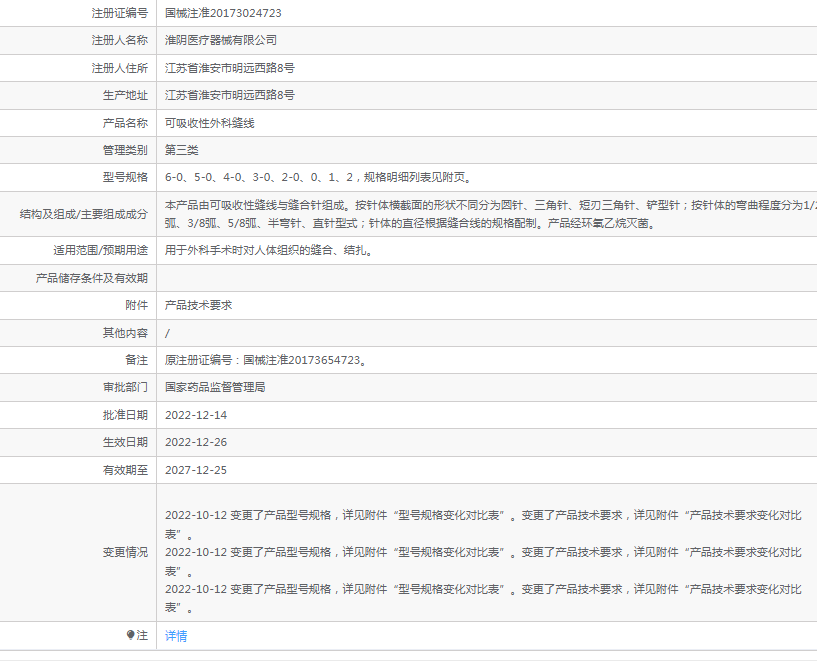Open the 详情 link in the 注 row
This screenshot has width=817, height=661.
coord(176,635)
